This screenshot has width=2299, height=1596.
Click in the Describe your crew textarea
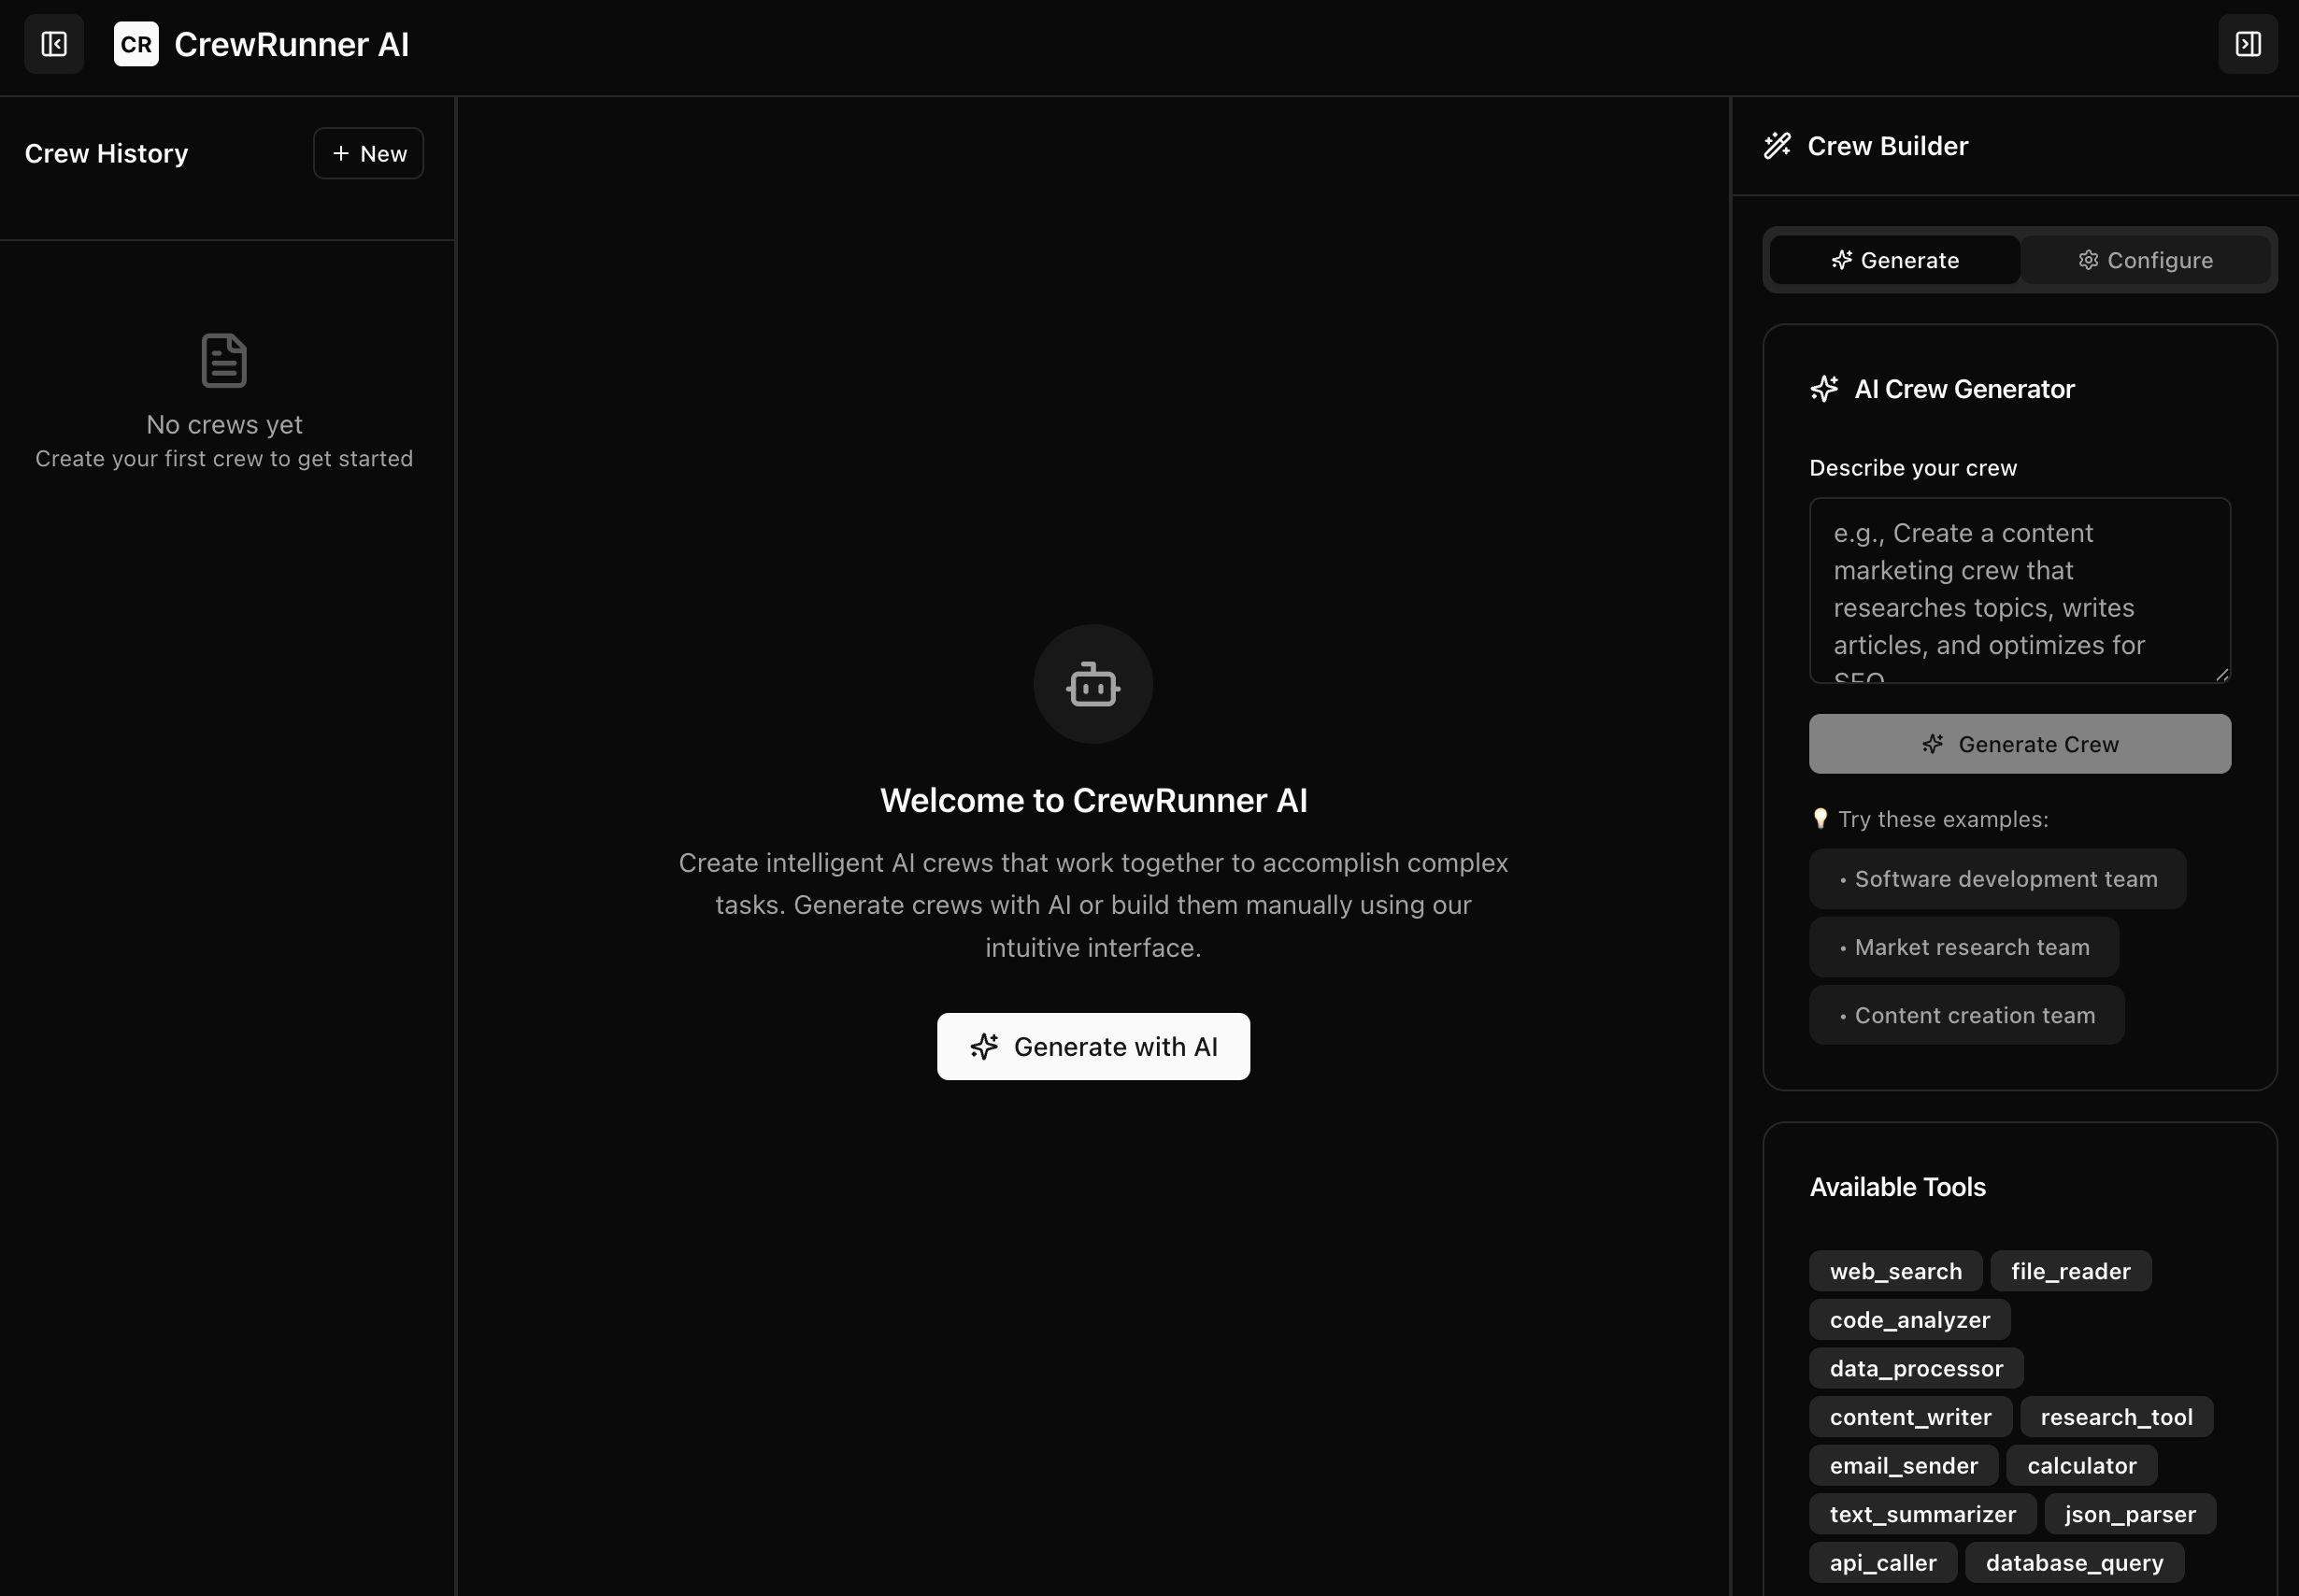[2018, 590]
